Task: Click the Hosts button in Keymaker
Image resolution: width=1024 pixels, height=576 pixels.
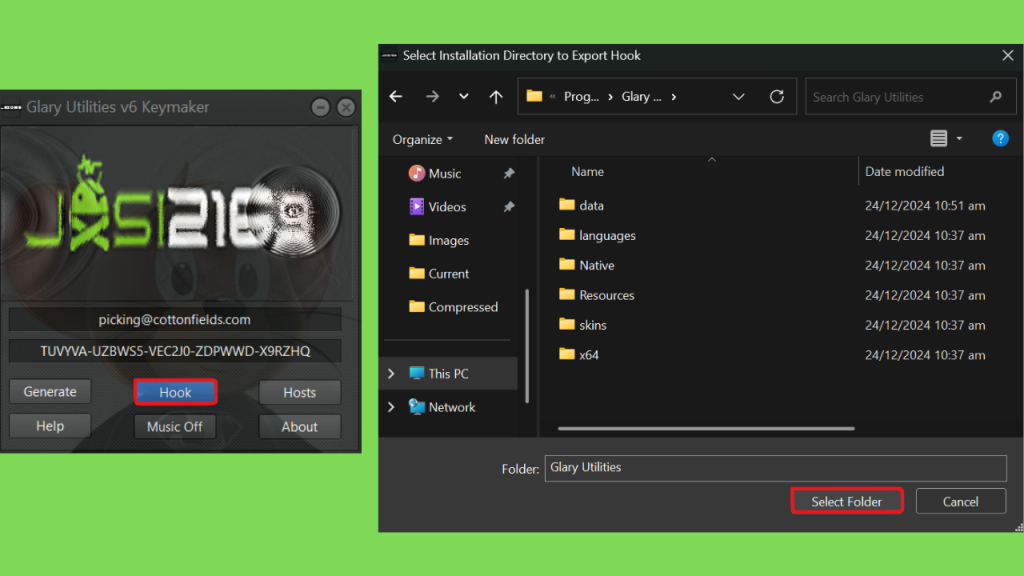Action: [300, 392]
